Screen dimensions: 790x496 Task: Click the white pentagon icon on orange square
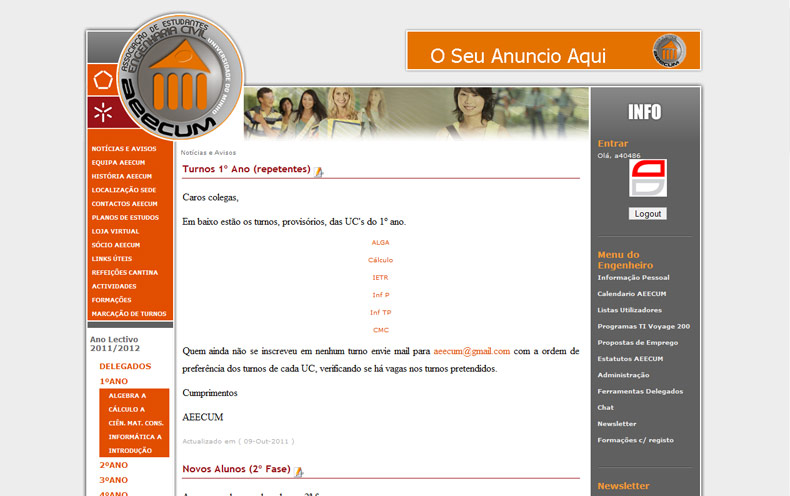103,80
